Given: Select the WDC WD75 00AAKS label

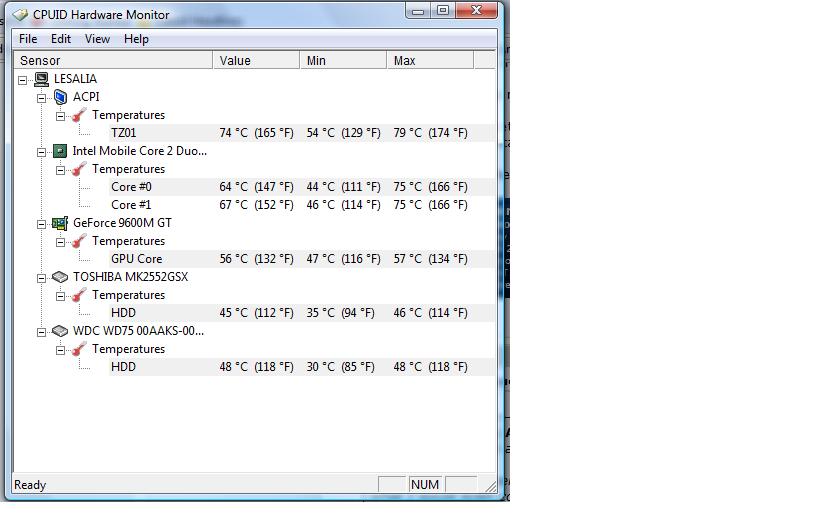Looking at the screenshot, I should coord(138,331).
